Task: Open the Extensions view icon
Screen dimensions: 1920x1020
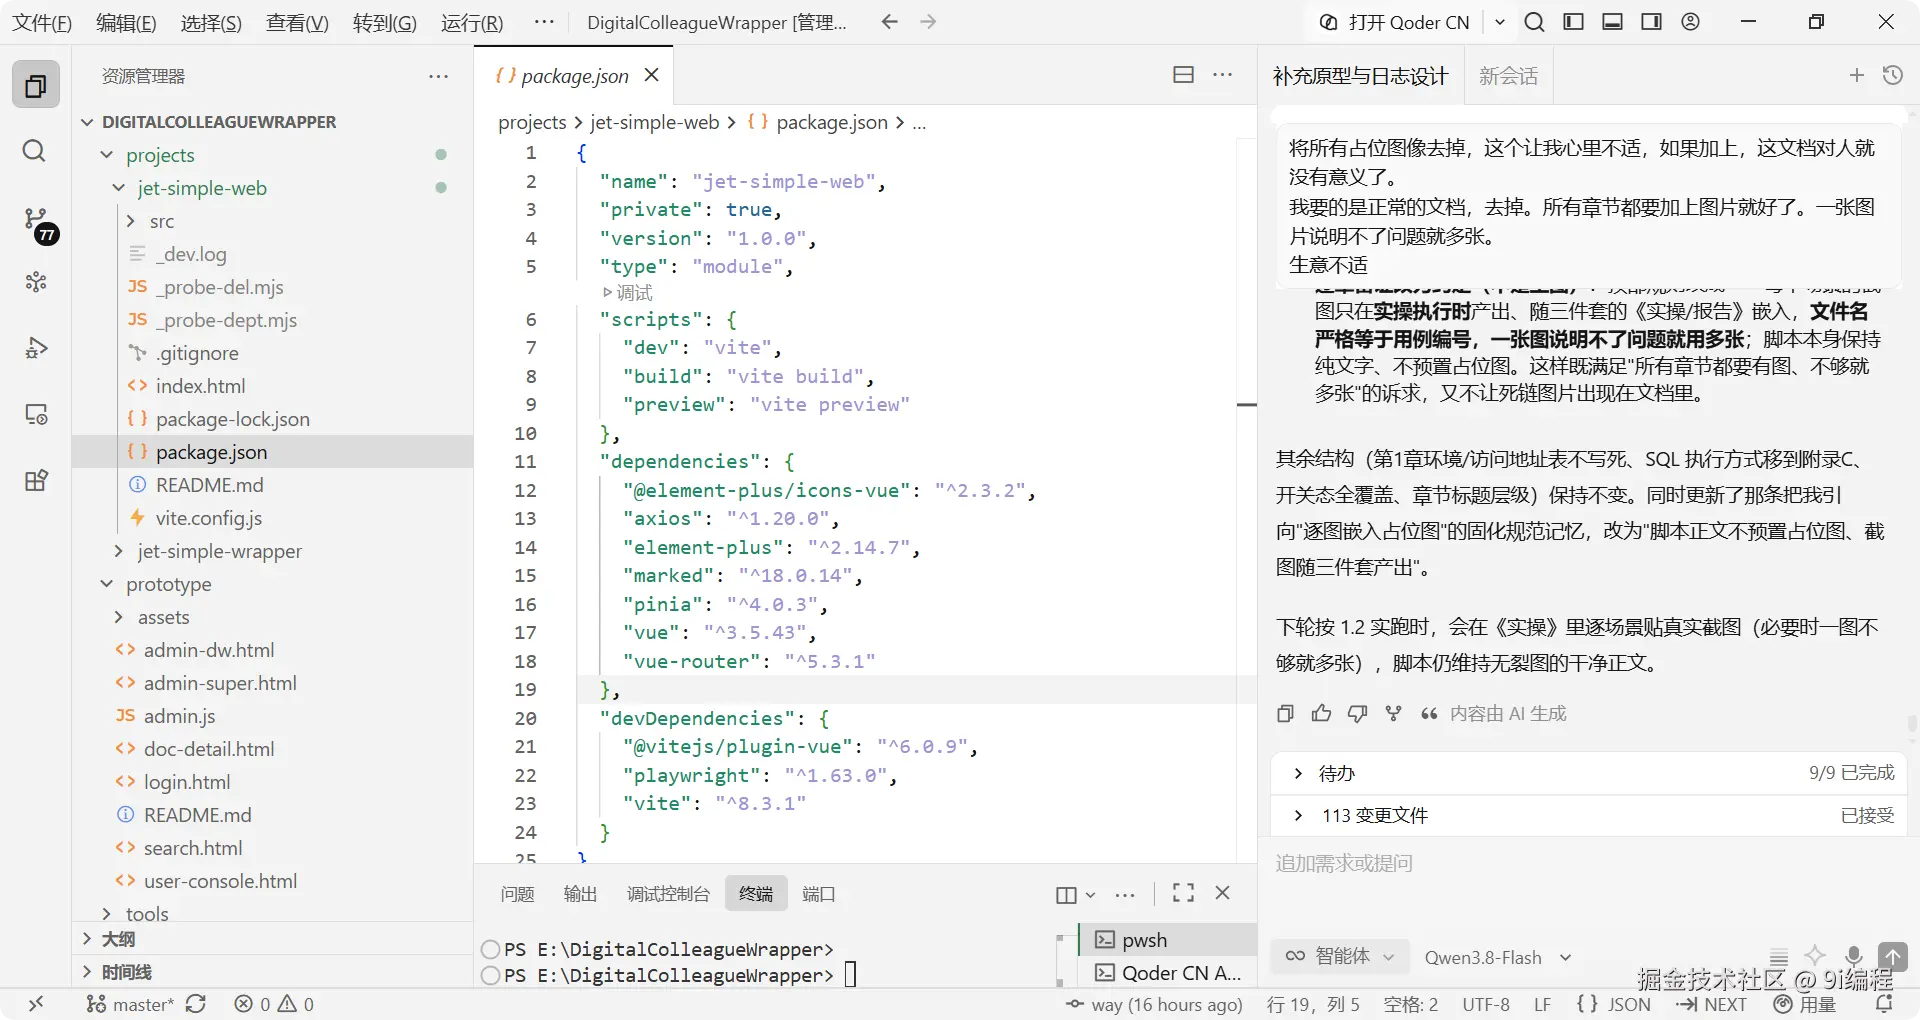Action: pos(36,481)
